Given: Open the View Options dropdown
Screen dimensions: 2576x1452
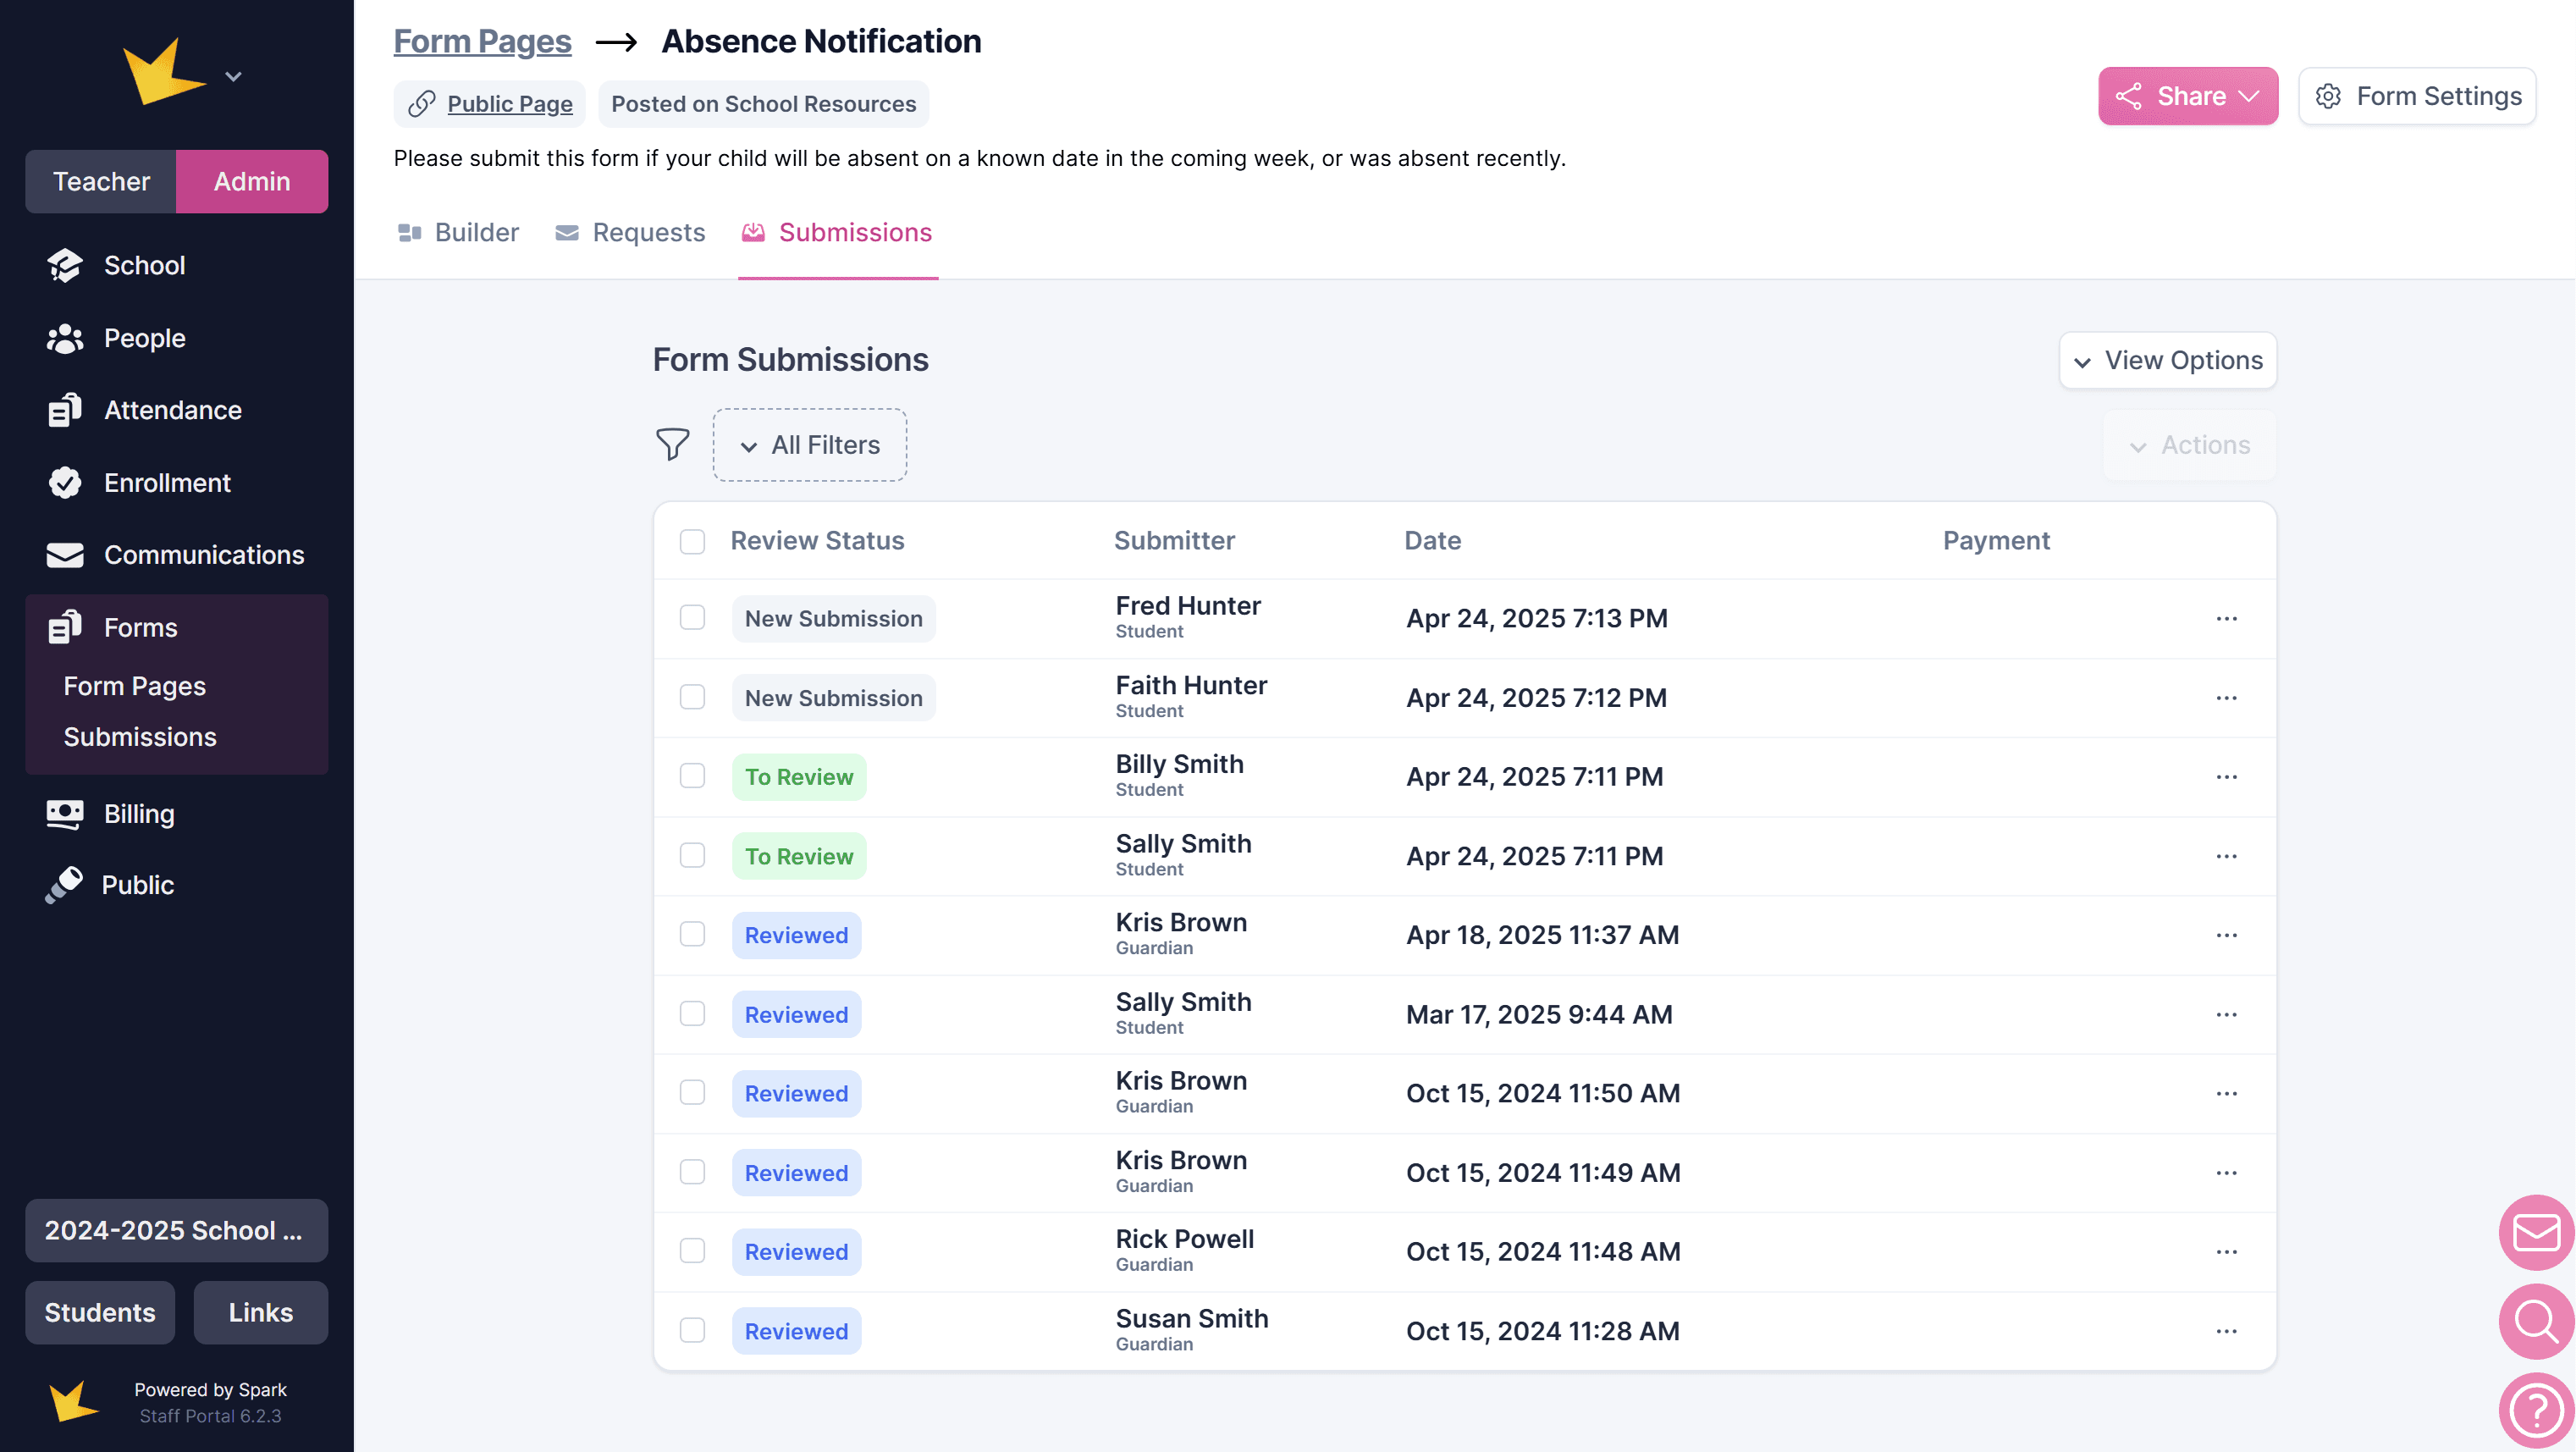Looking at the screenshot, I should click(2167, 360).
